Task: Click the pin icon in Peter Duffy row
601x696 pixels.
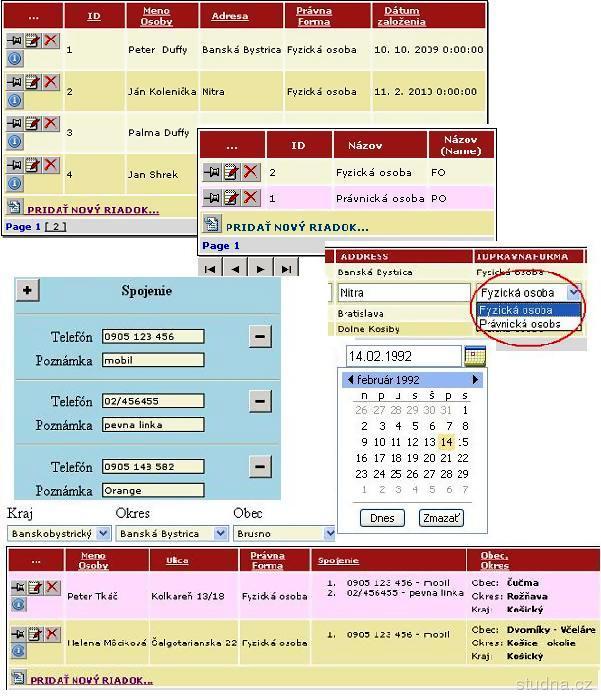Action: click(x=15, y=40)
